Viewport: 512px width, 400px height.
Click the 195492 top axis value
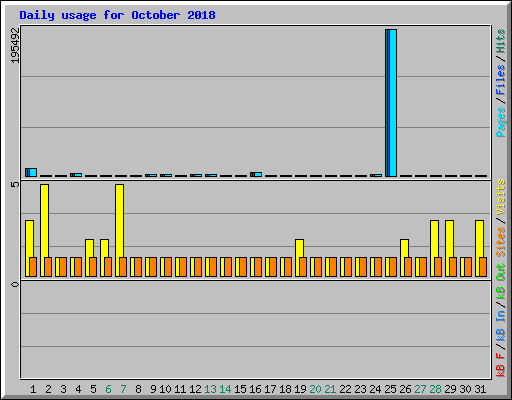click(x=15, y=45)
